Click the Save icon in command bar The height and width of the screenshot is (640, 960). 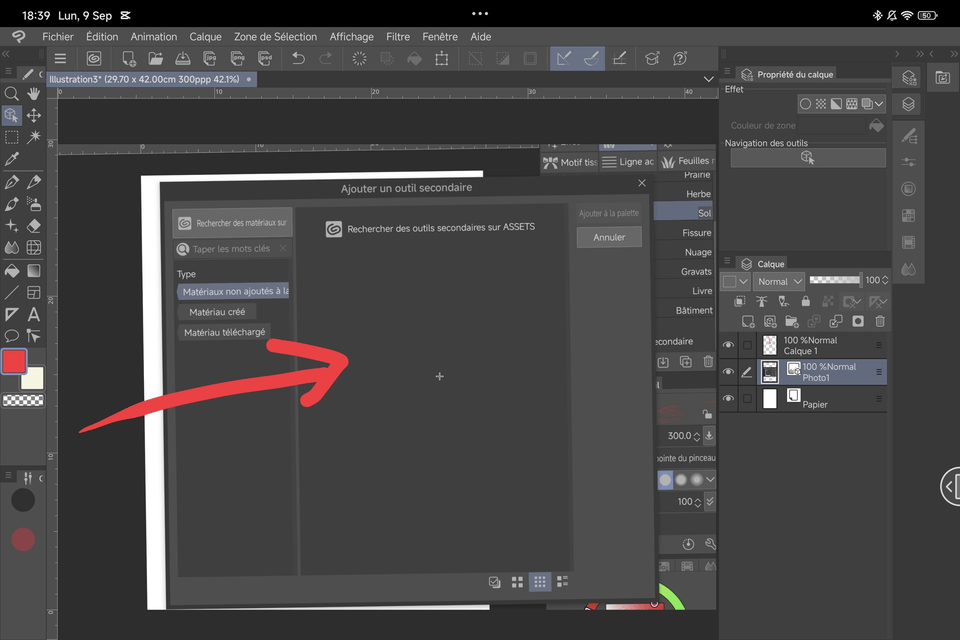[x=182, y=59]
